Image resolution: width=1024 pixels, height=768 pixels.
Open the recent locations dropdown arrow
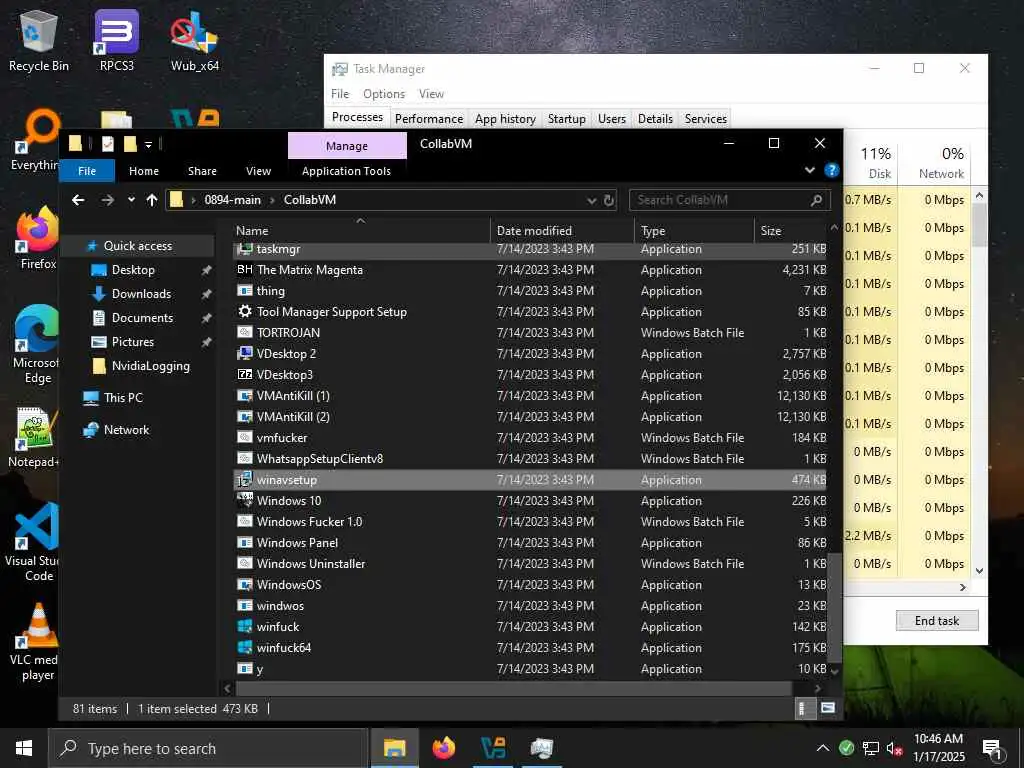pos(131,200)
